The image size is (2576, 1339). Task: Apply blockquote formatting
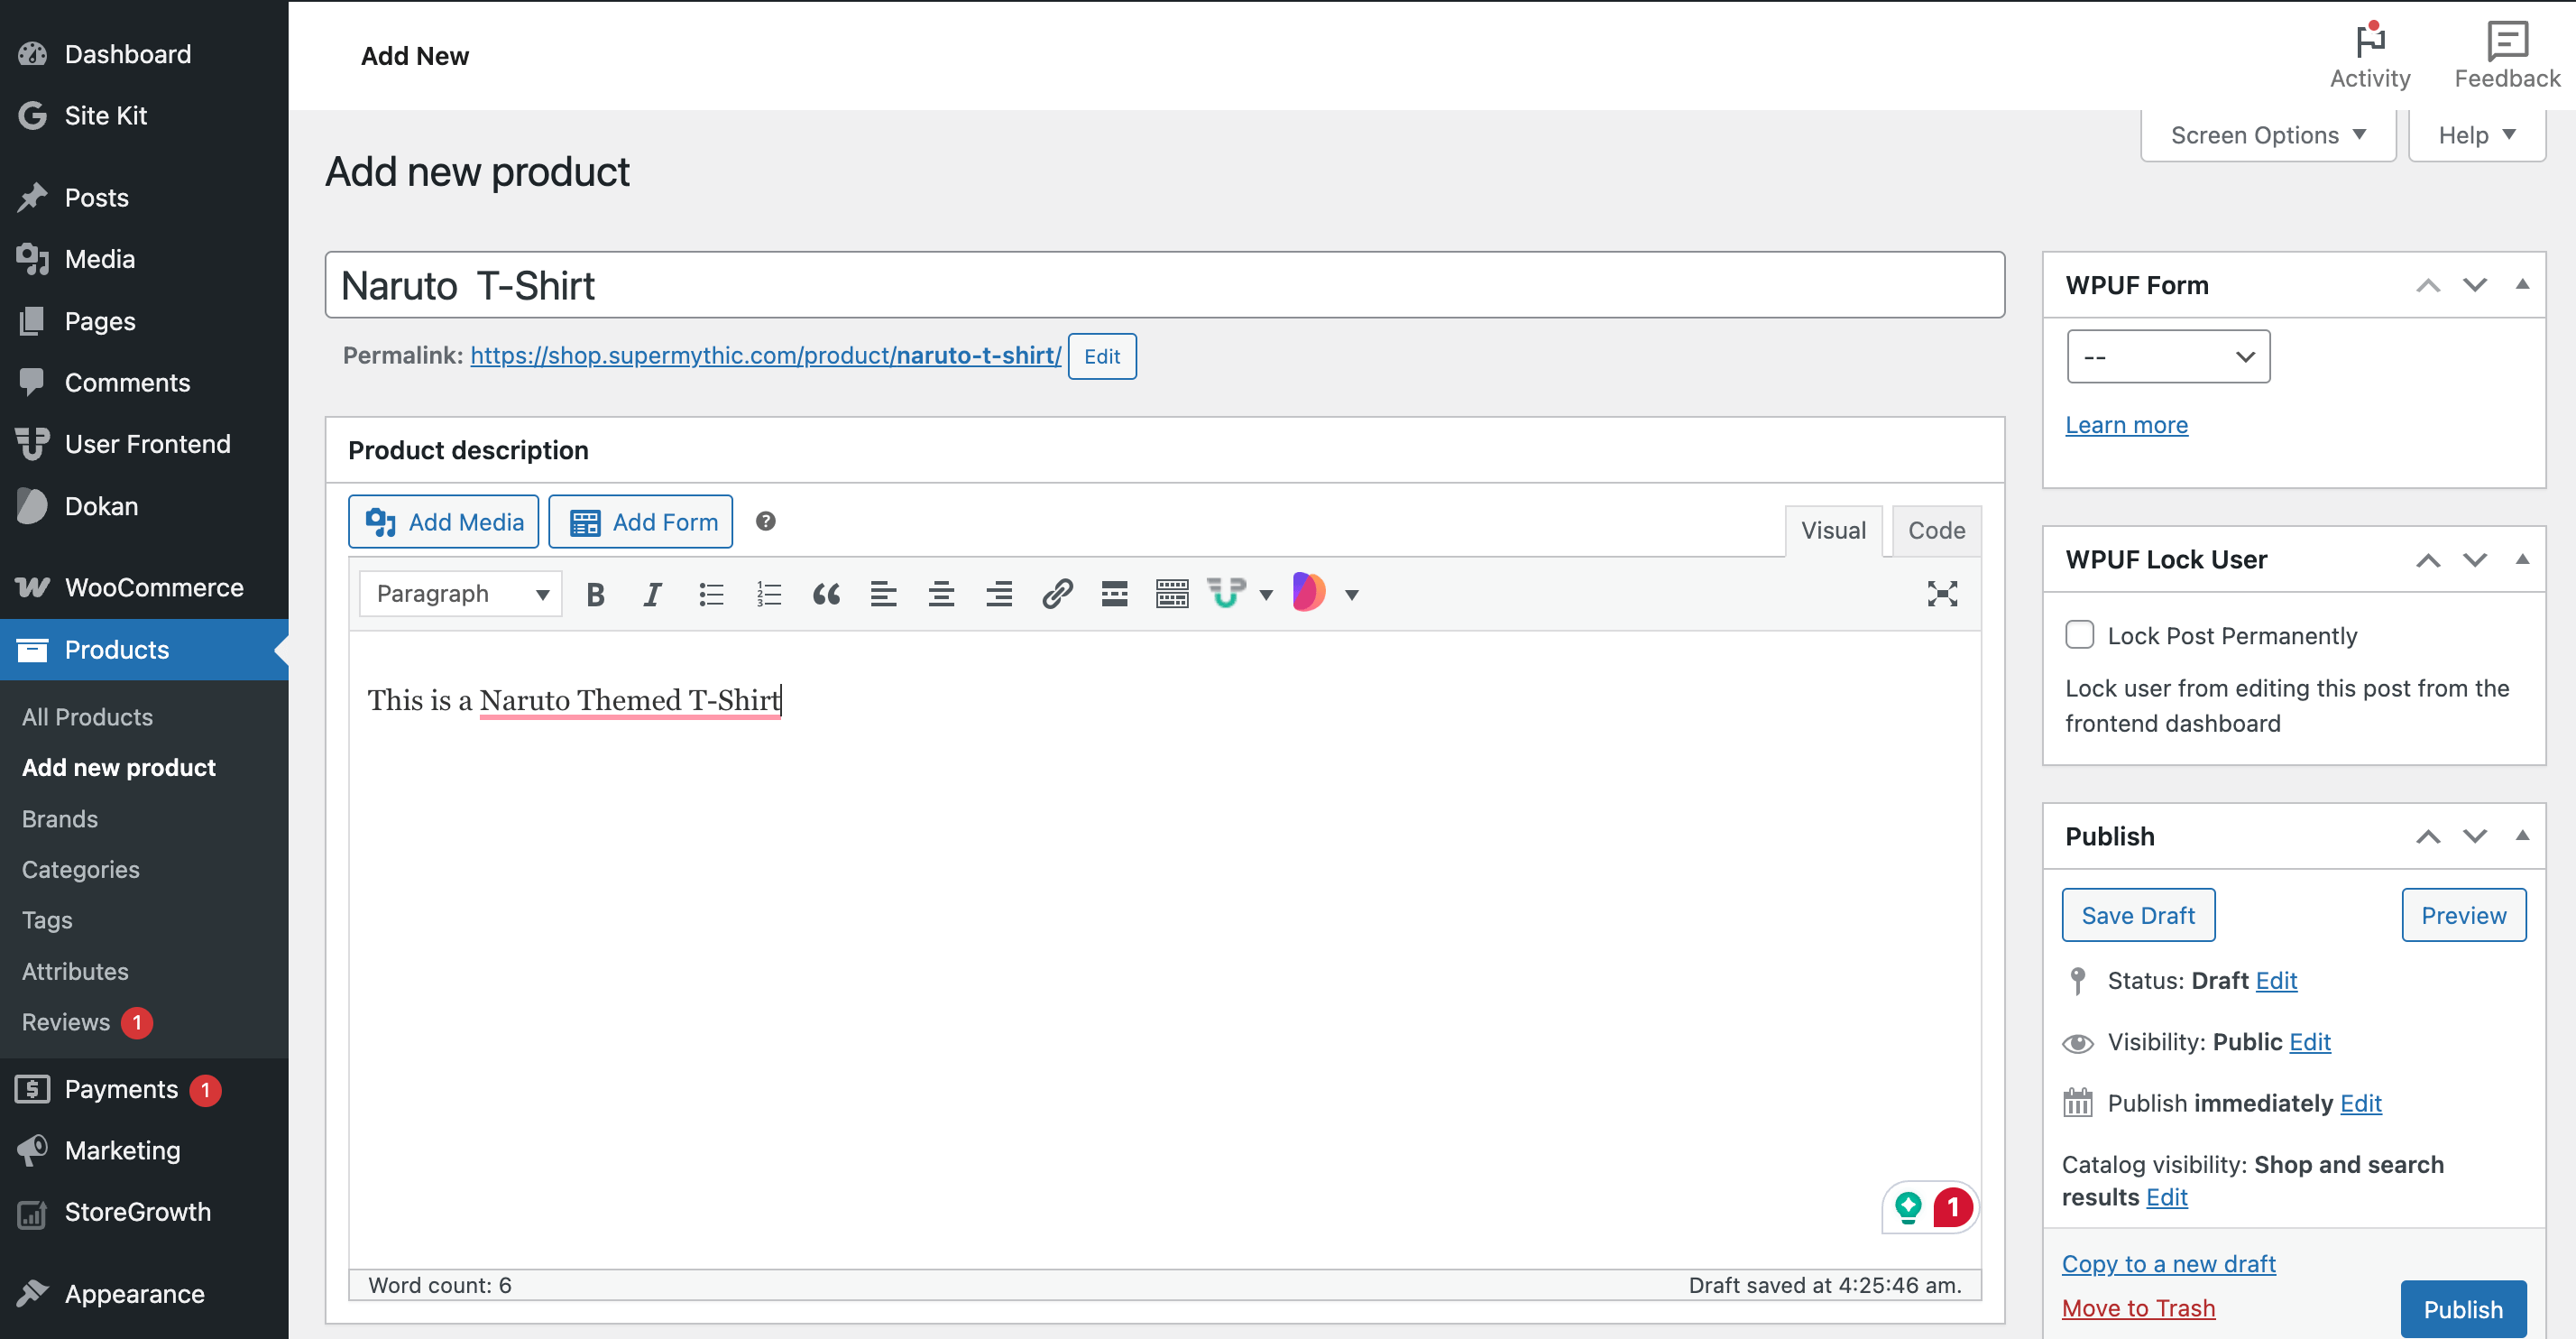click(826, 594)
